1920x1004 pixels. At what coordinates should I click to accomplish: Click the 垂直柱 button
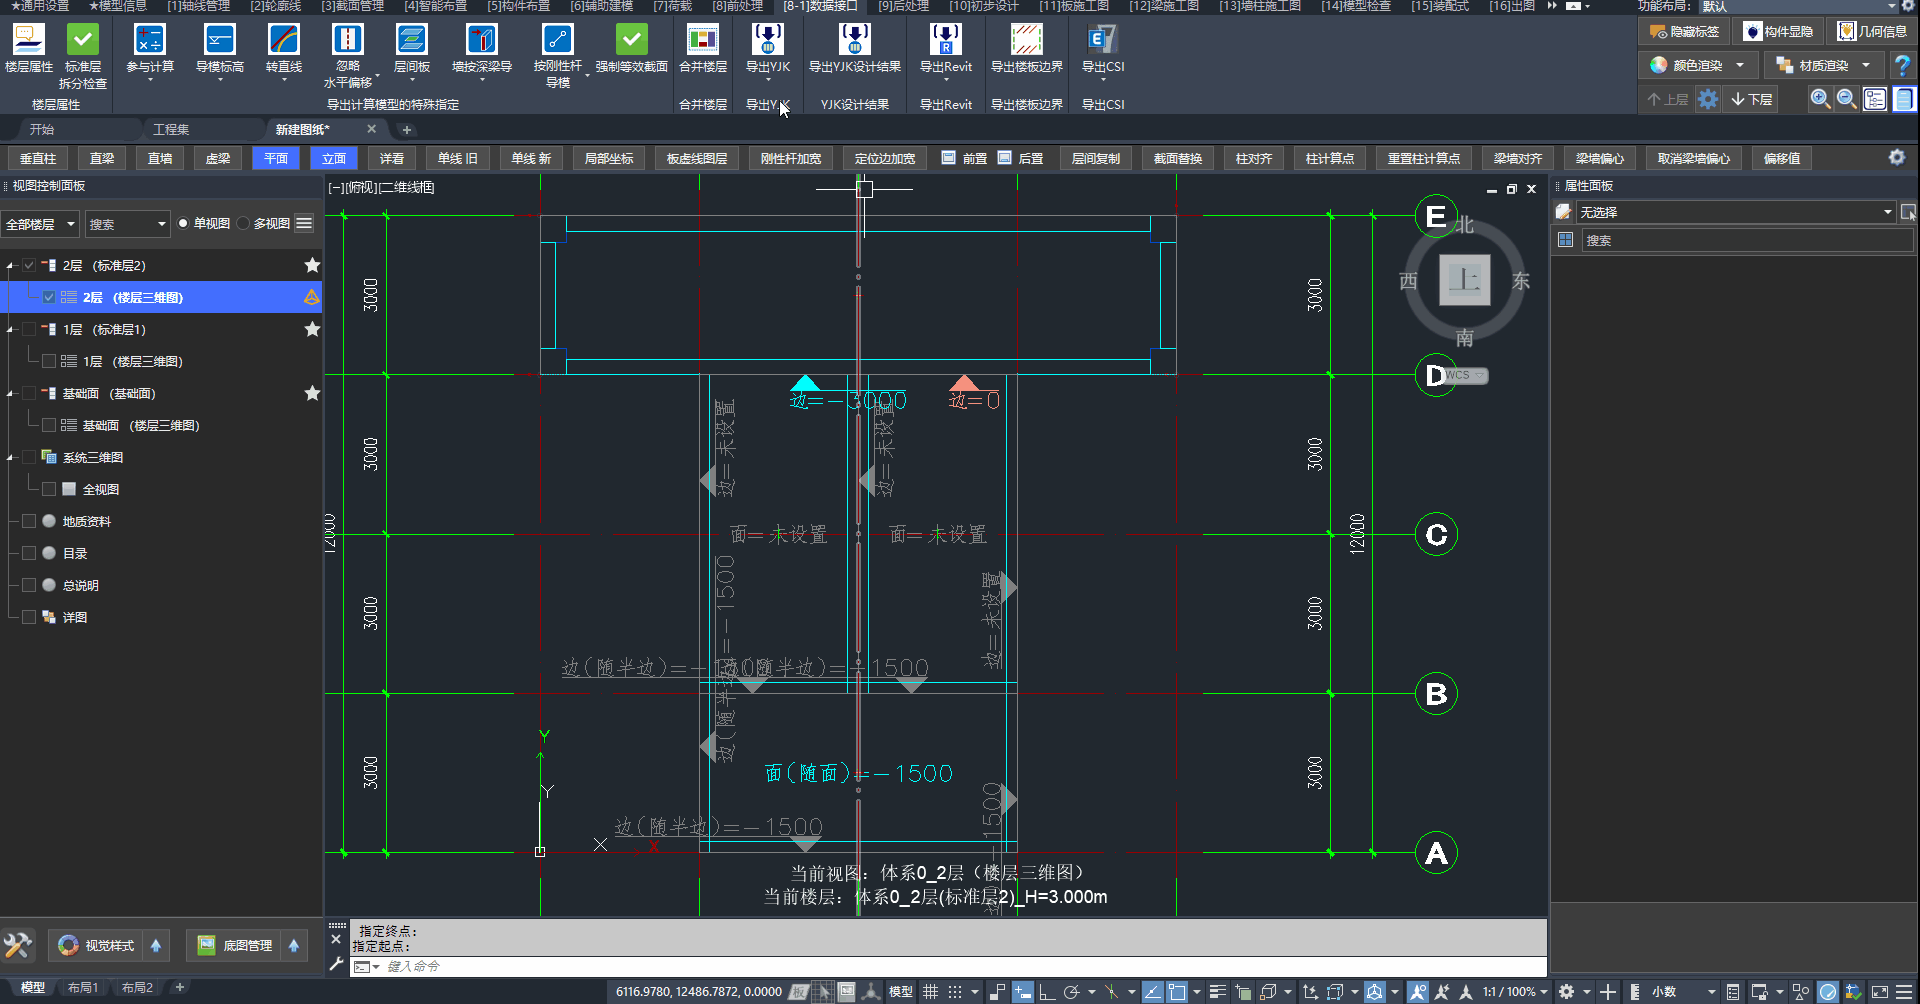click(x=38, y=158)
